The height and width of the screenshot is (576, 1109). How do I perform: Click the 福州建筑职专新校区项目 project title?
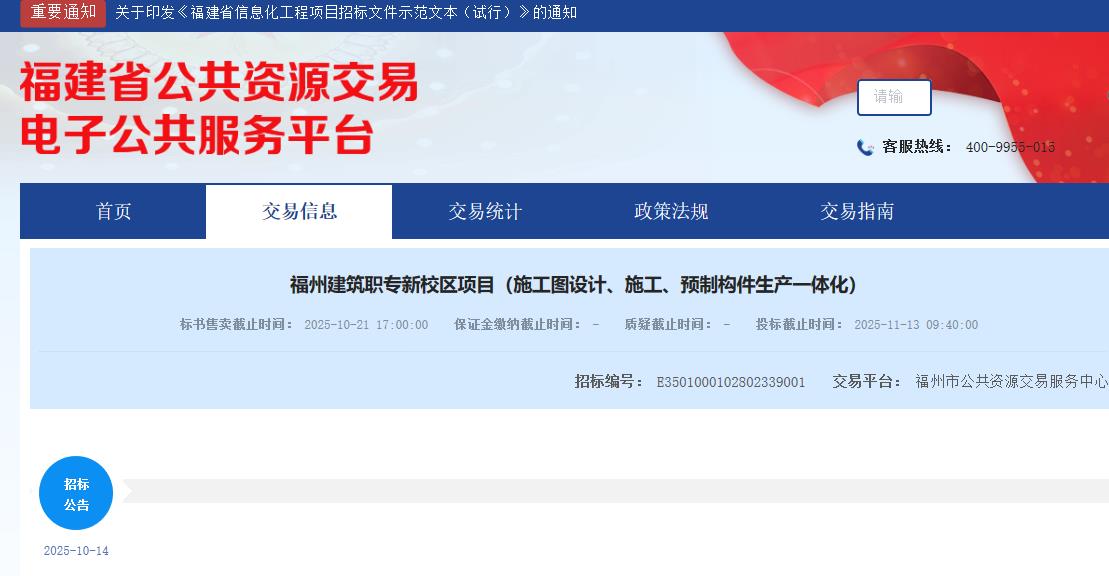pyautogui.click(x=574, y=285)
